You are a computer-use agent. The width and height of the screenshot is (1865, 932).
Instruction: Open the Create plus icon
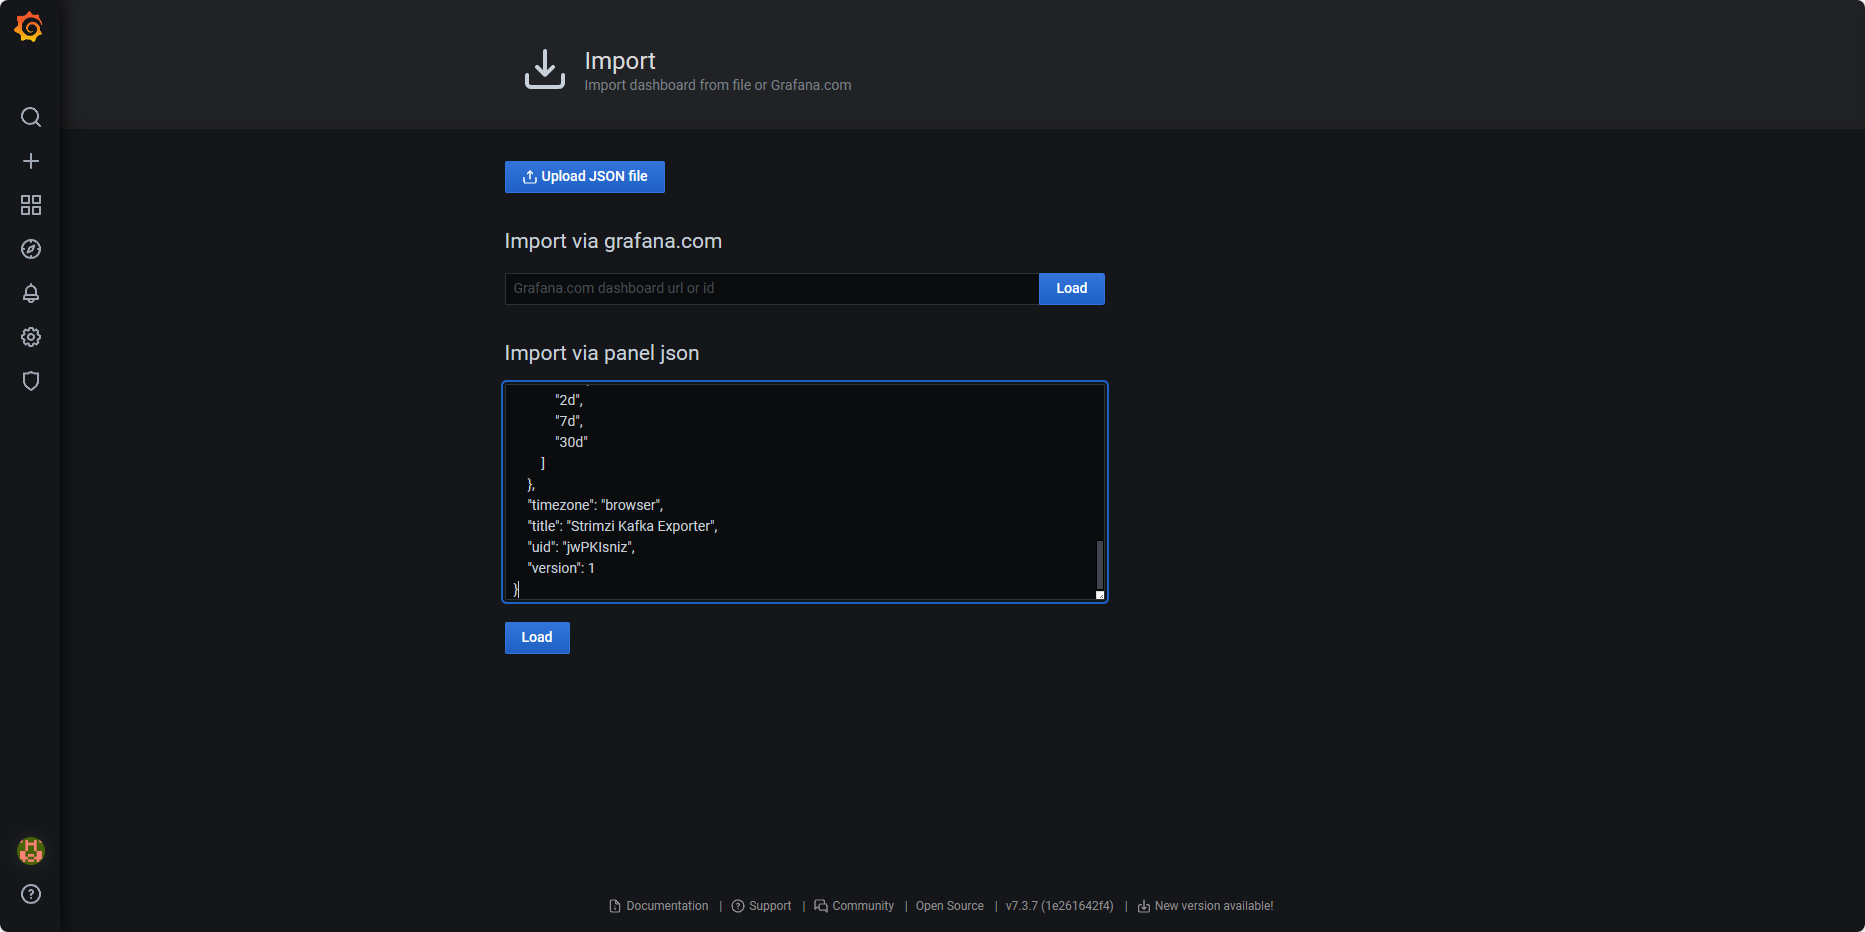(31, 161)
